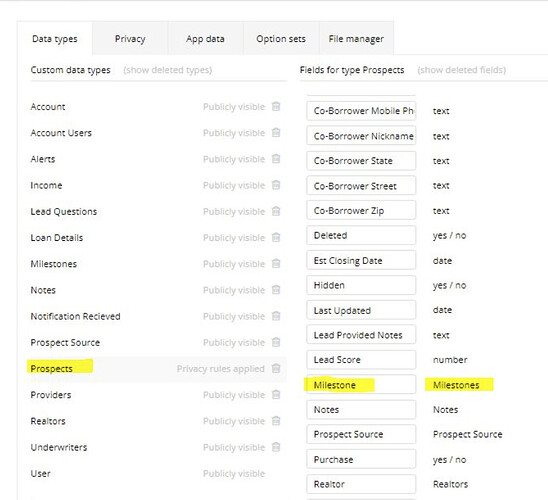548x500 pixels.
Task: Delete the Account data type via trash icon
Action: click(x=276, y=106)
